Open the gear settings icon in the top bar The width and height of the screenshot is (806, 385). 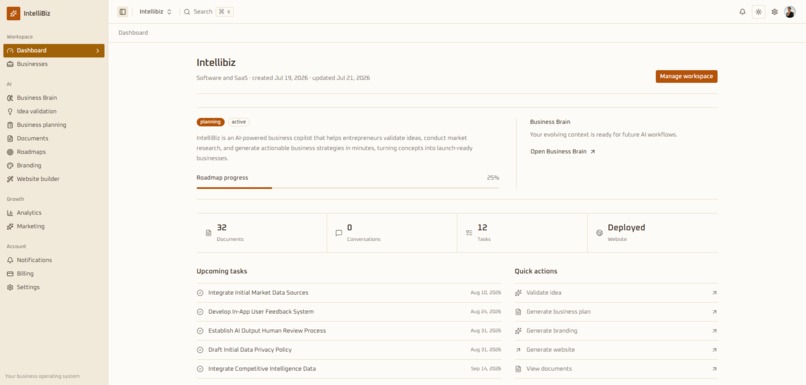775,12
